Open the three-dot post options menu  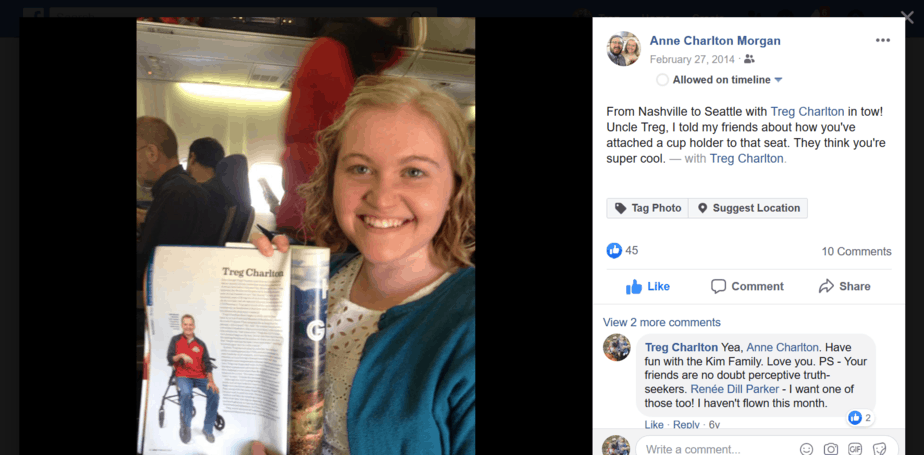click(882, 40)
